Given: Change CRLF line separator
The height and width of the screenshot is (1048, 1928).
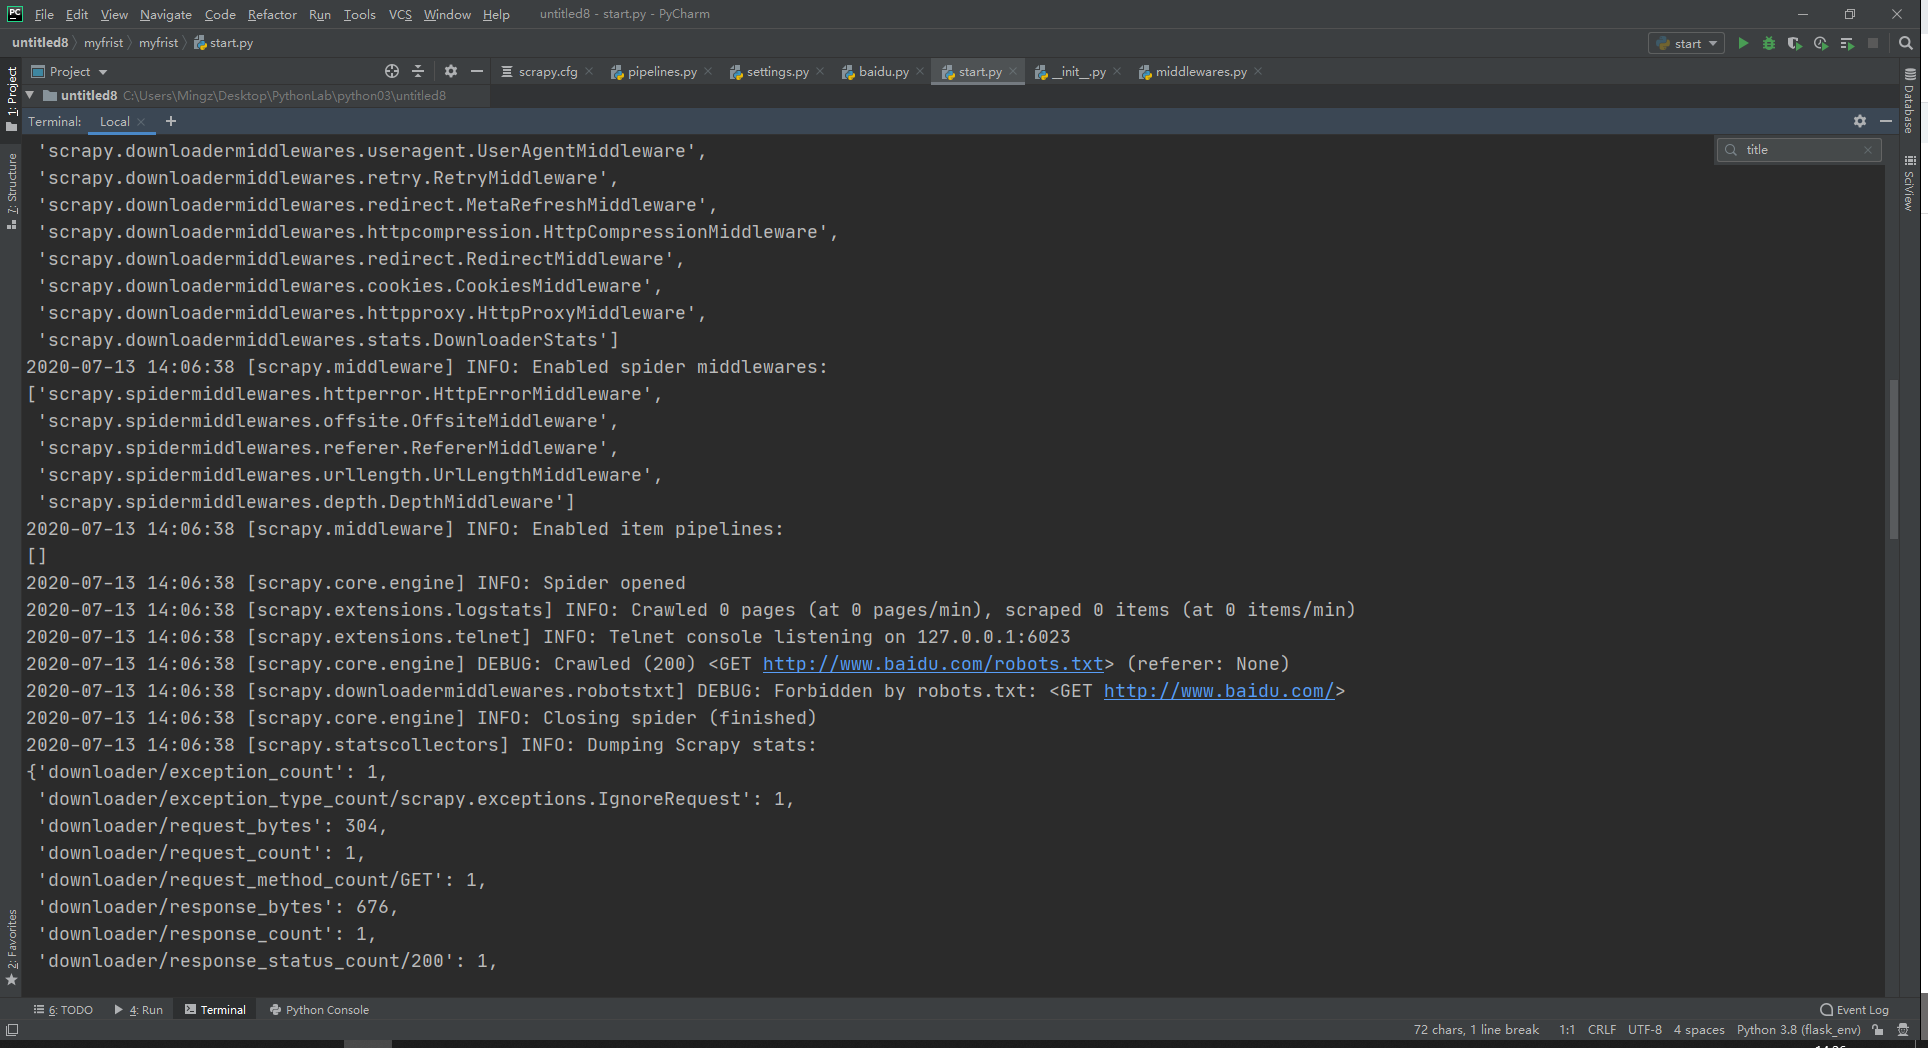Looking at the screenshot, I should 1601,1030.
